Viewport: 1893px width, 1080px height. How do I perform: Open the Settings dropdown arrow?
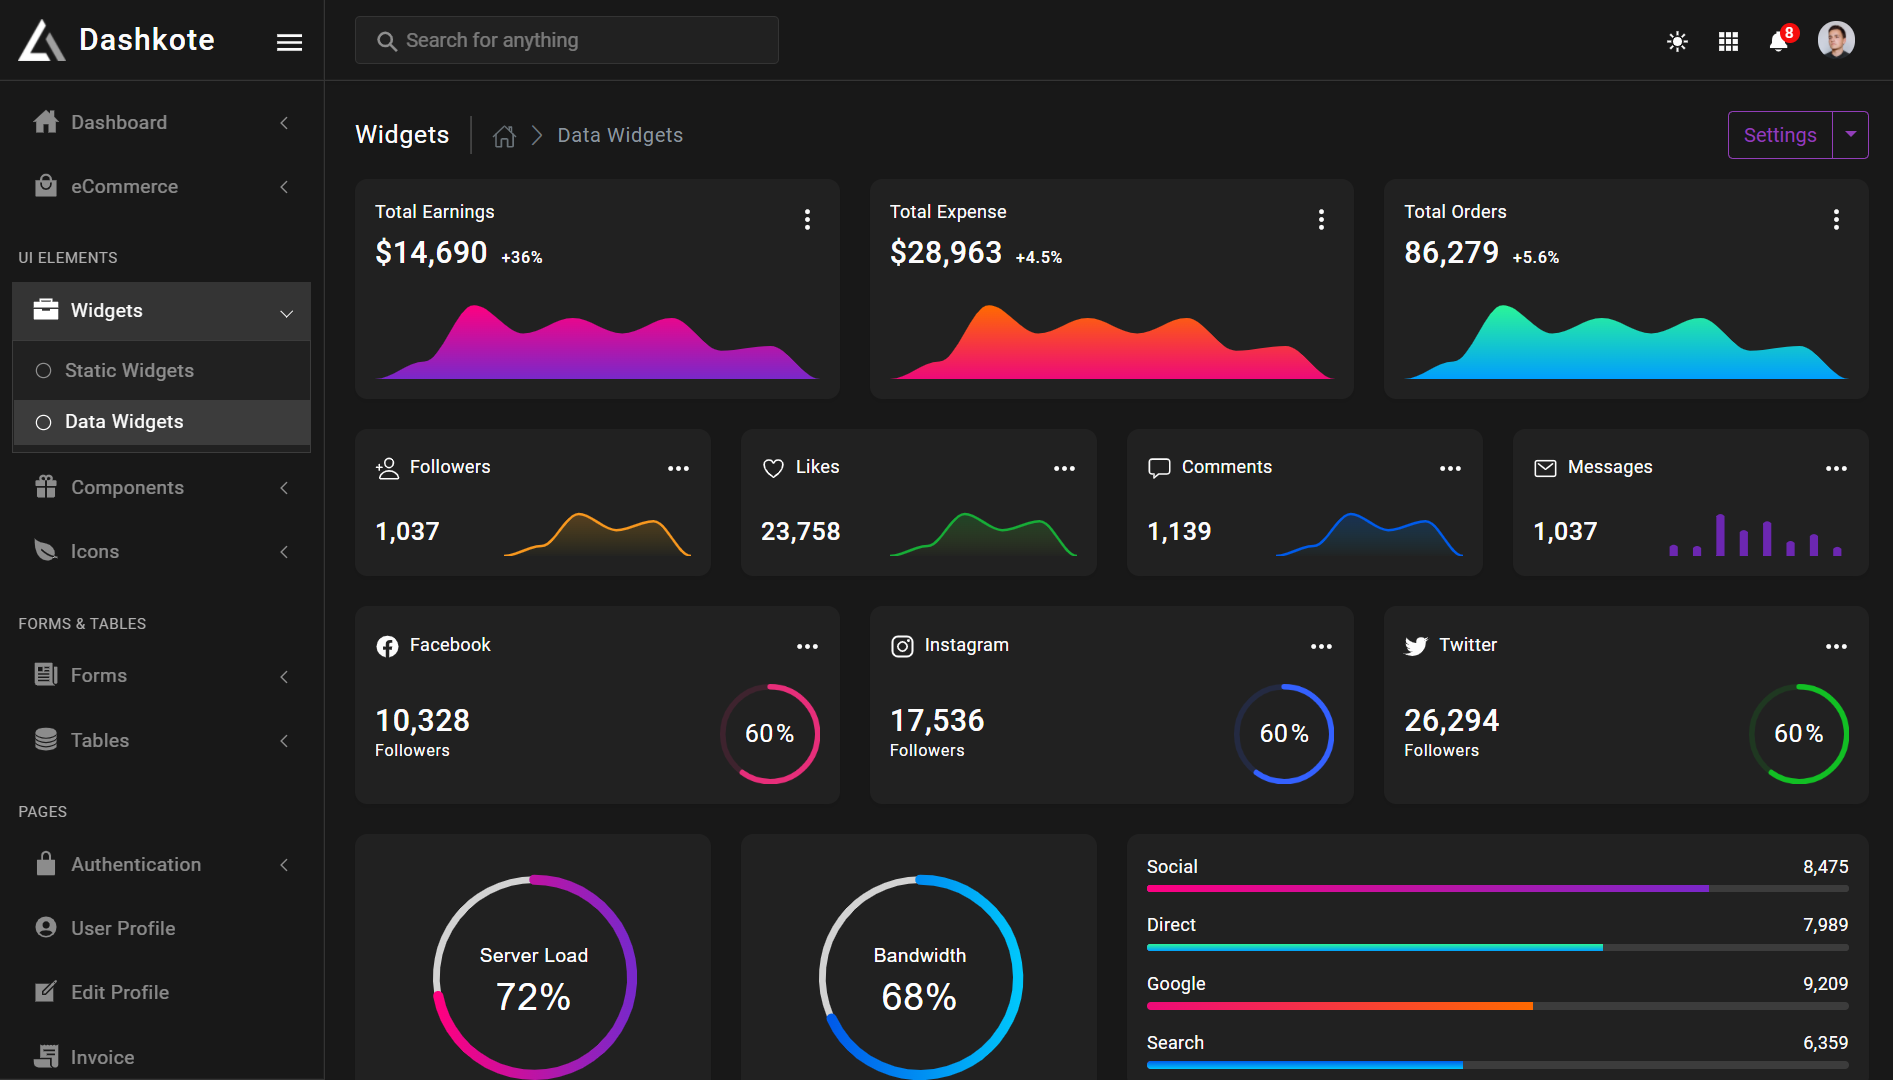(x=1850, y=135)
